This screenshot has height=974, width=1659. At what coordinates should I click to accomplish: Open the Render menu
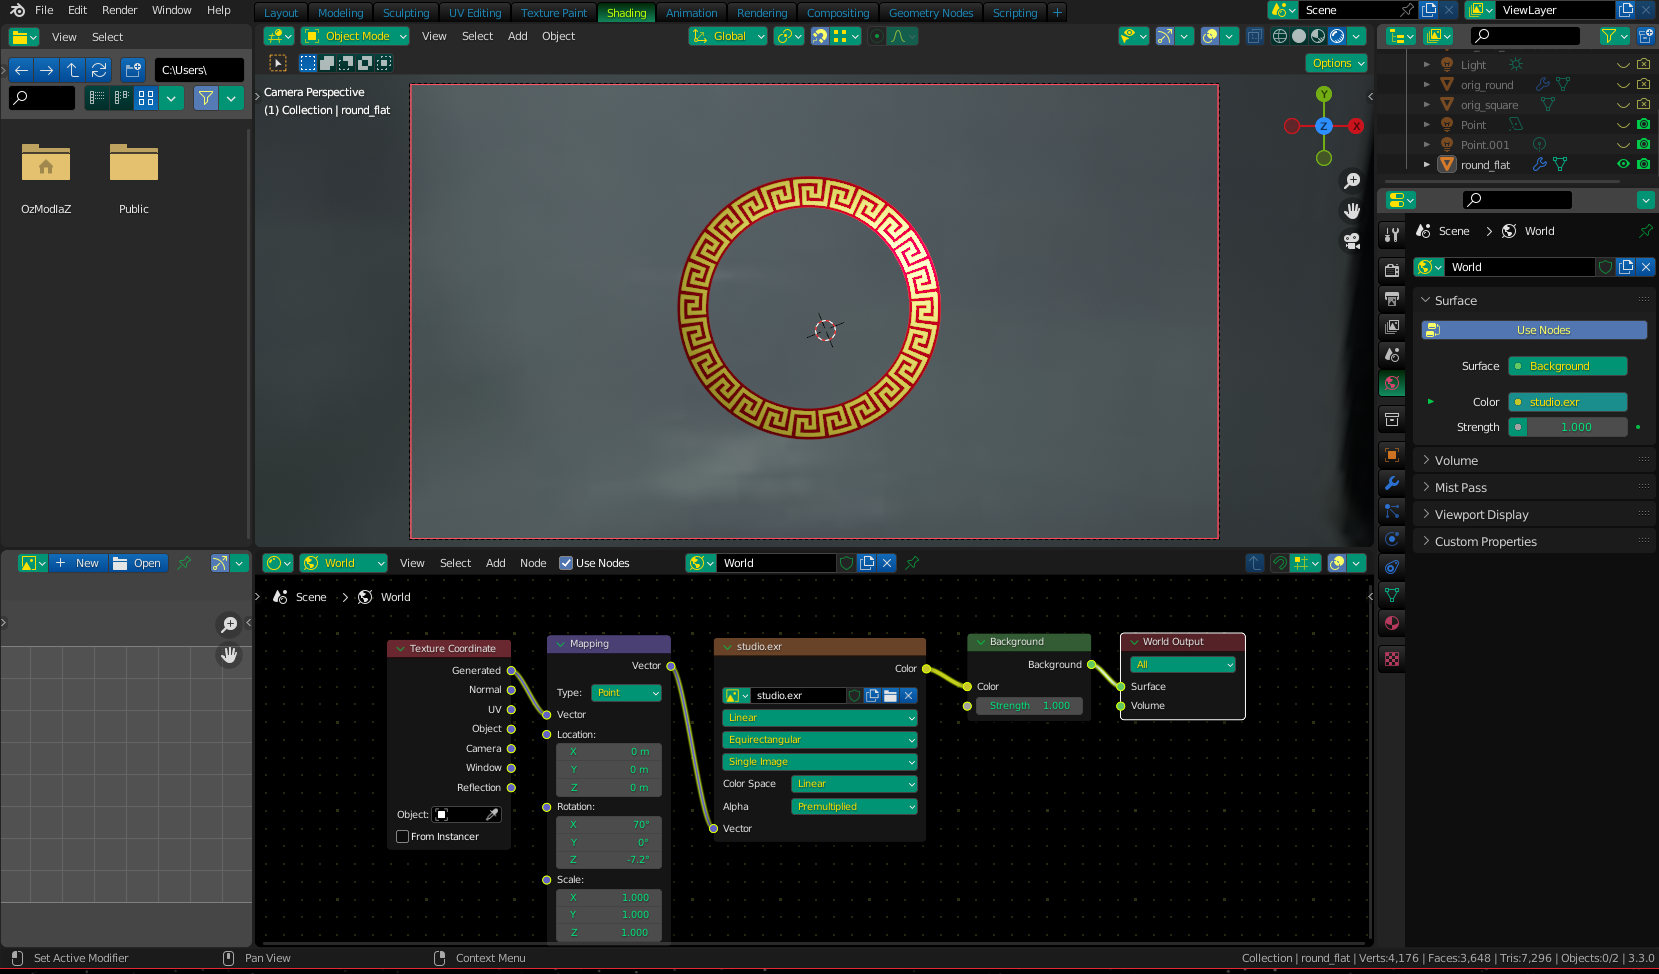(120, 10)
